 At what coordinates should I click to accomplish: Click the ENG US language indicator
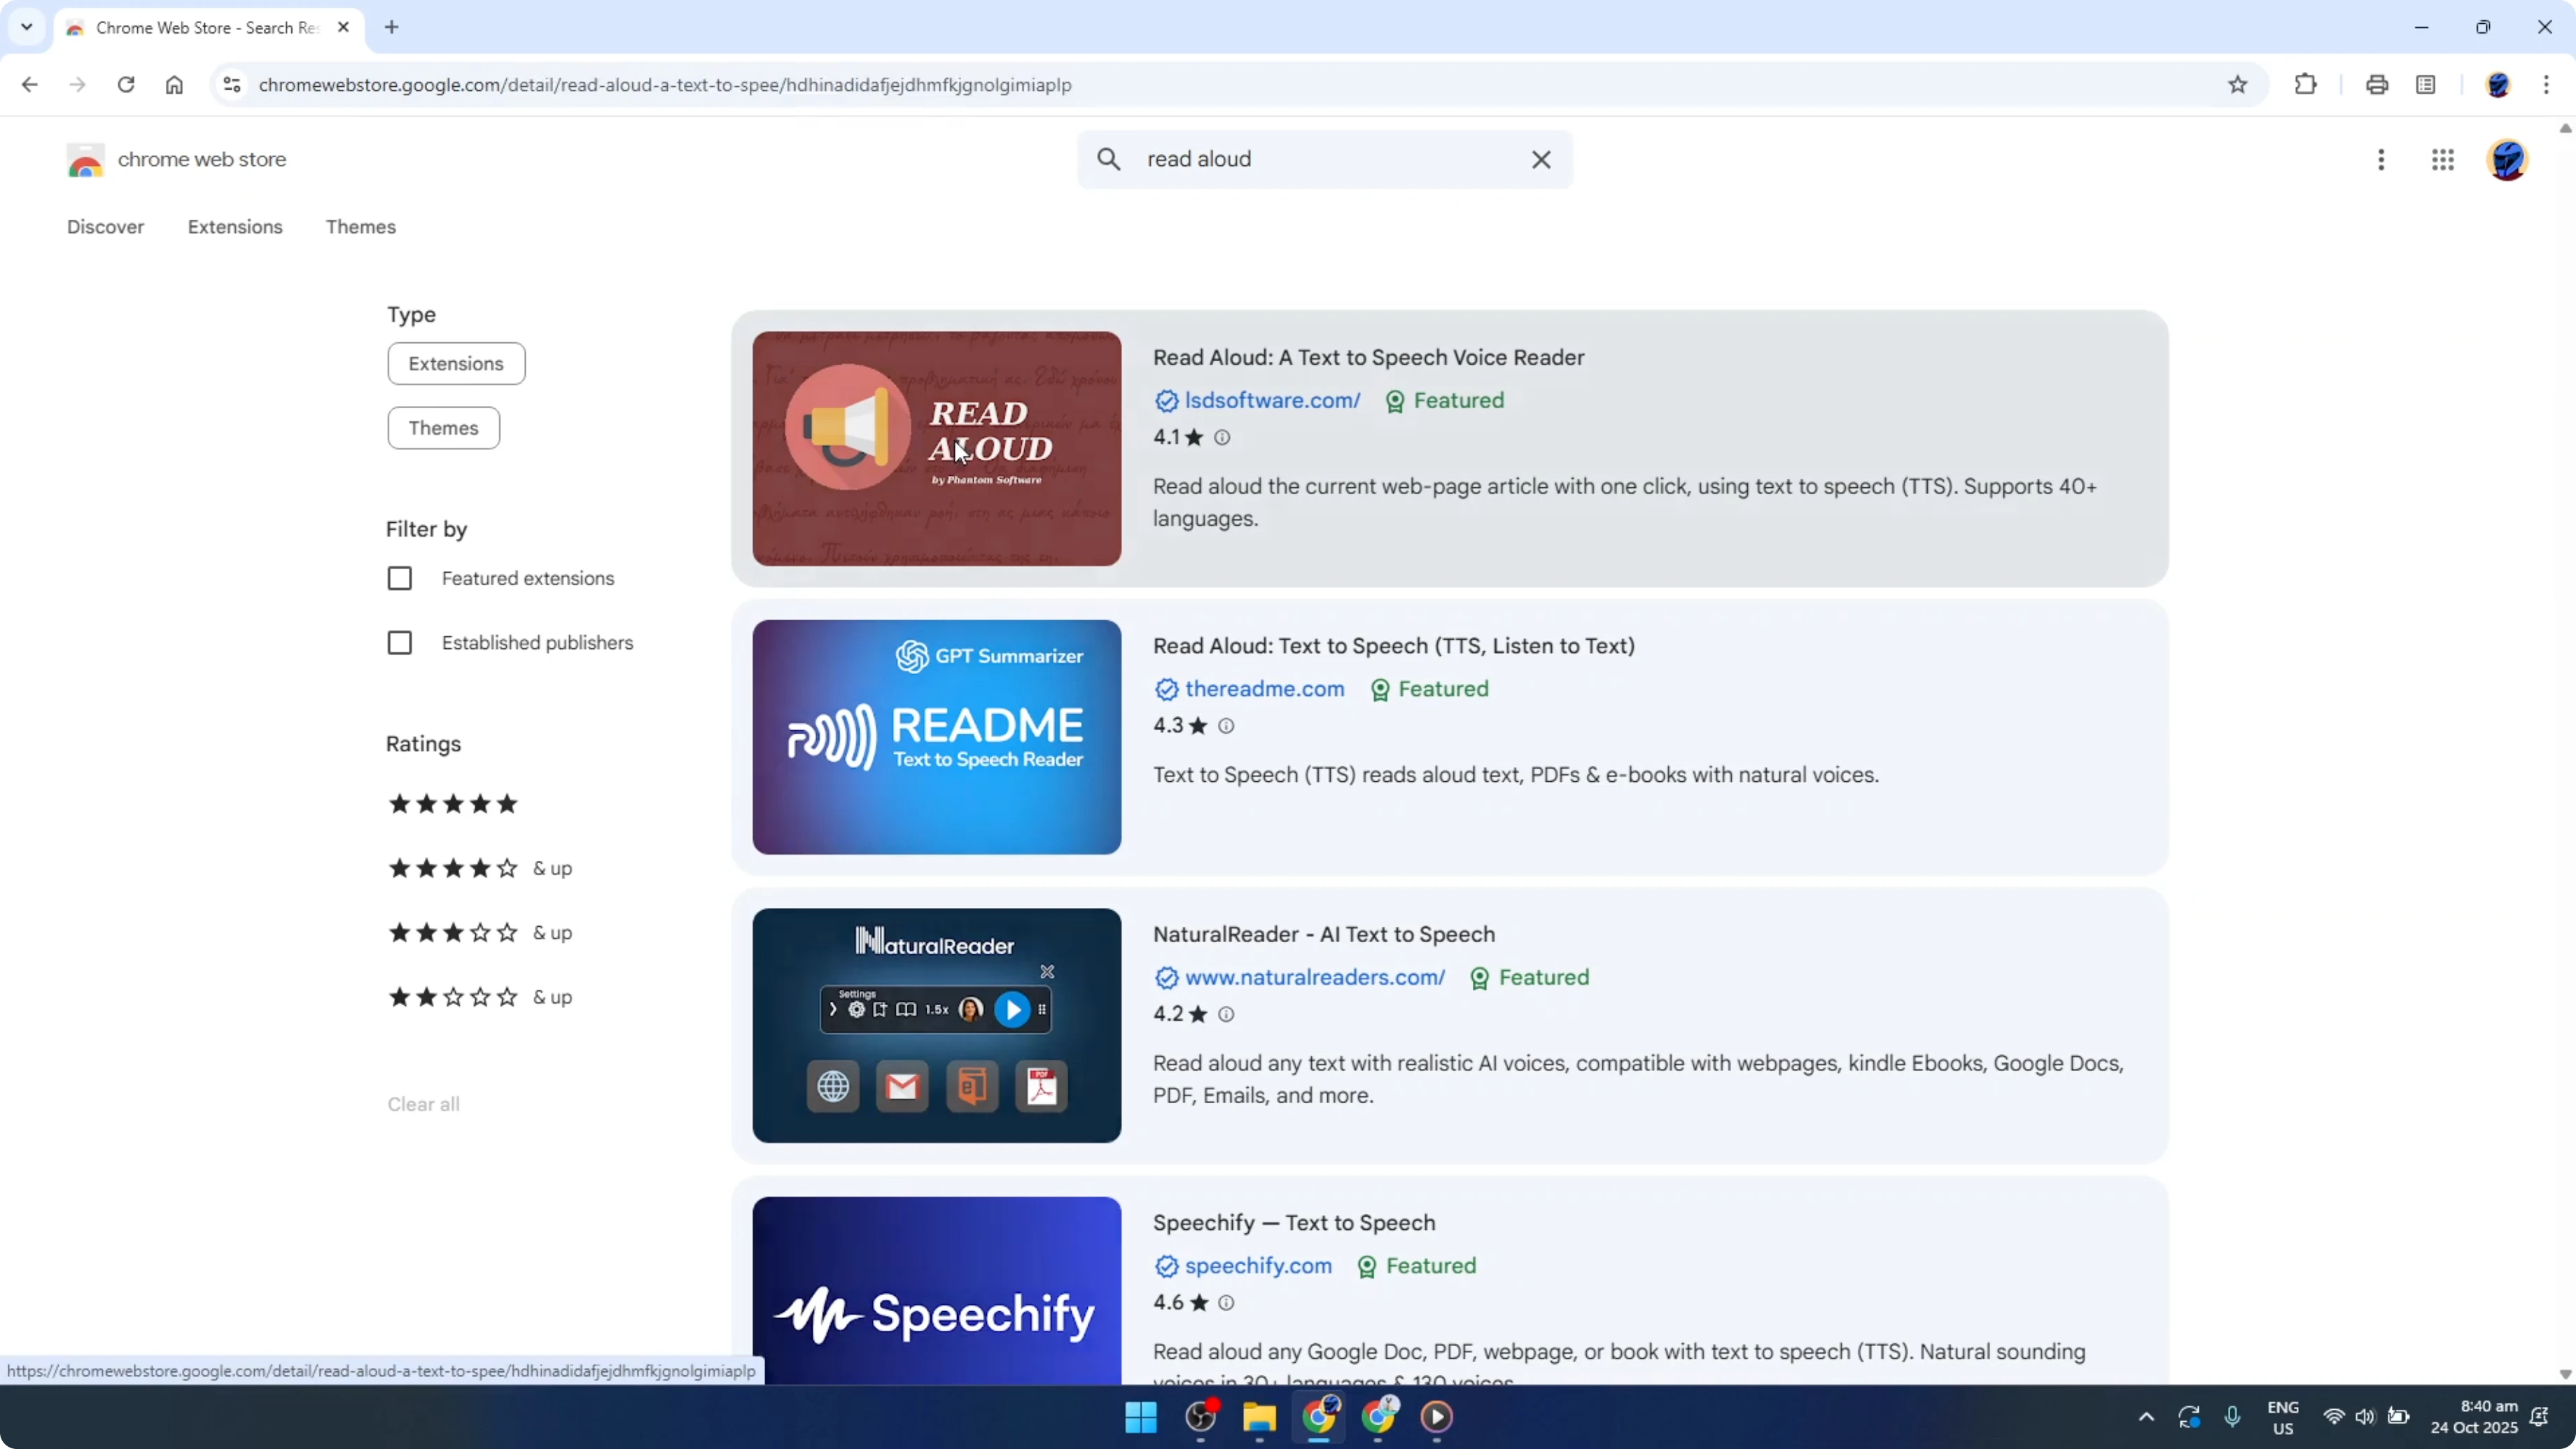[2283, 1417]
